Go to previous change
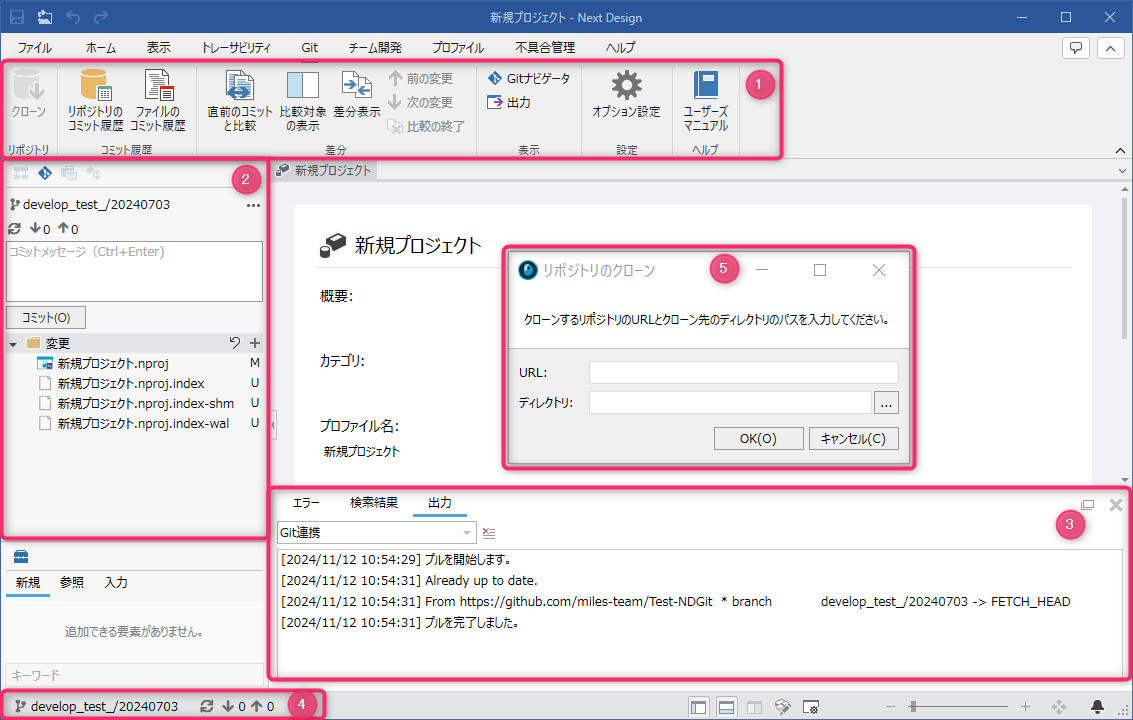This screenshot has width=1133, height=720. point(421,78)
